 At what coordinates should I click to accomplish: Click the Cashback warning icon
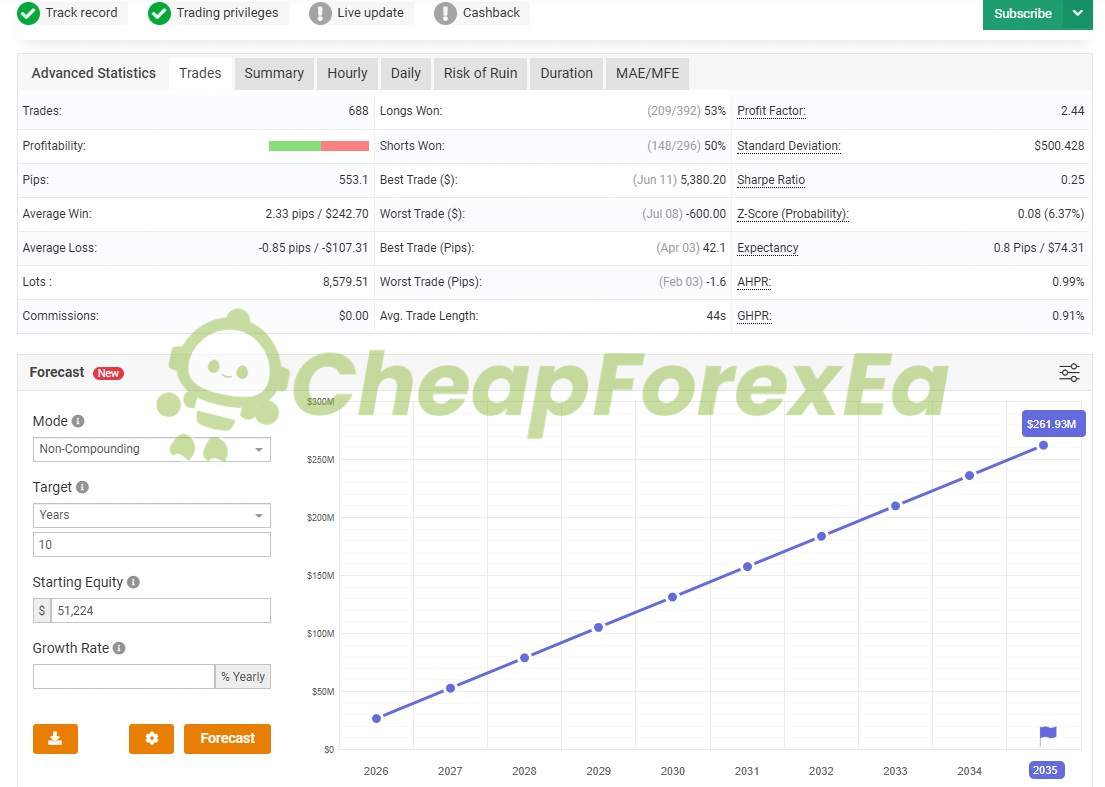click(445, 13)
